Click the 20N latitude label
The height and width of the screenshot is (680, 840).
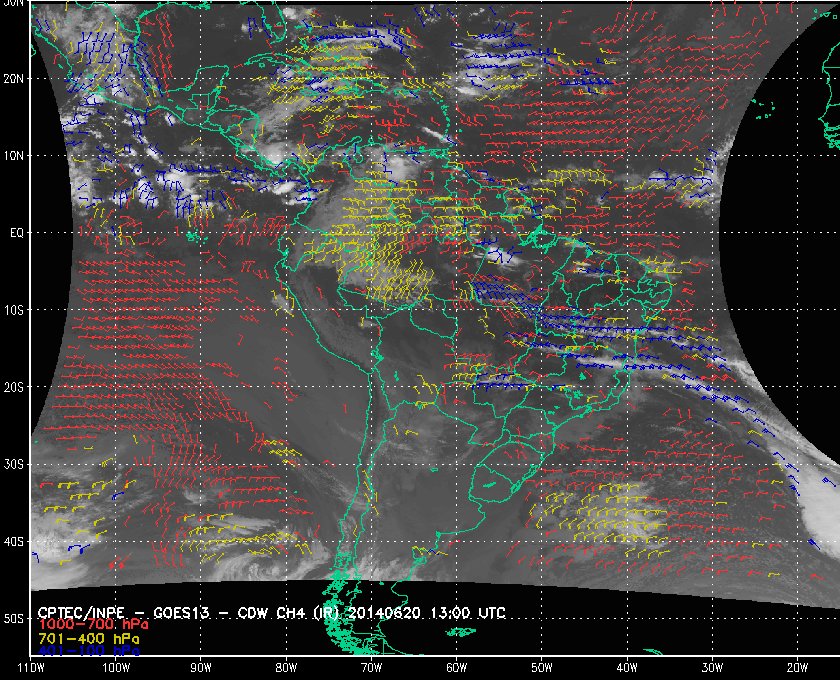[15, 78]
